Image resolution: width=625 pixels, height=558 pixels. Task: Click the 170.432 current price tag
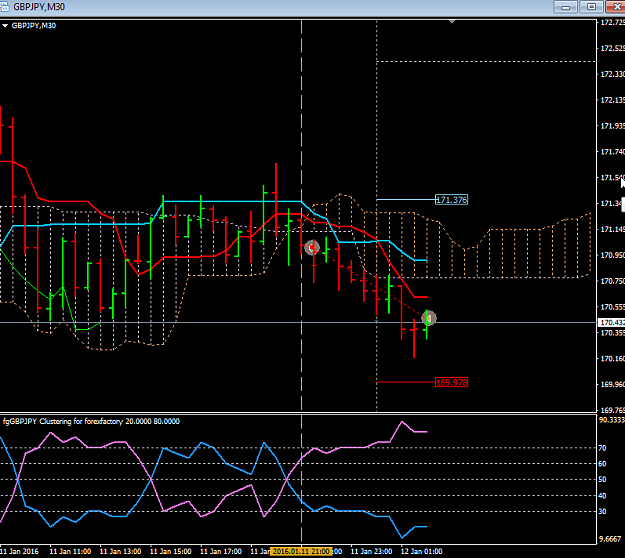(x=612, y=322)
